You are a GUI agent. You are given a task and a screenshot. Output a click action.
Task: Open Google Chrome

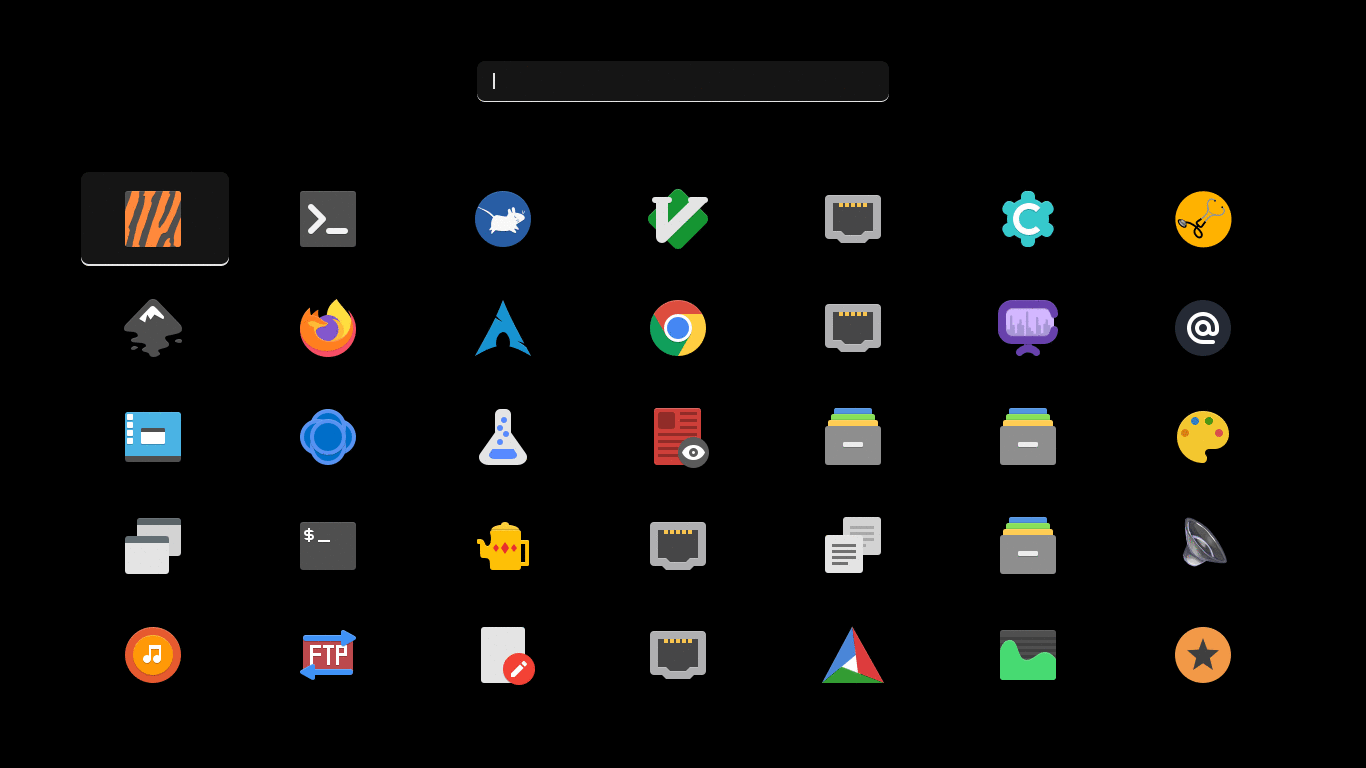coord(678,328)
